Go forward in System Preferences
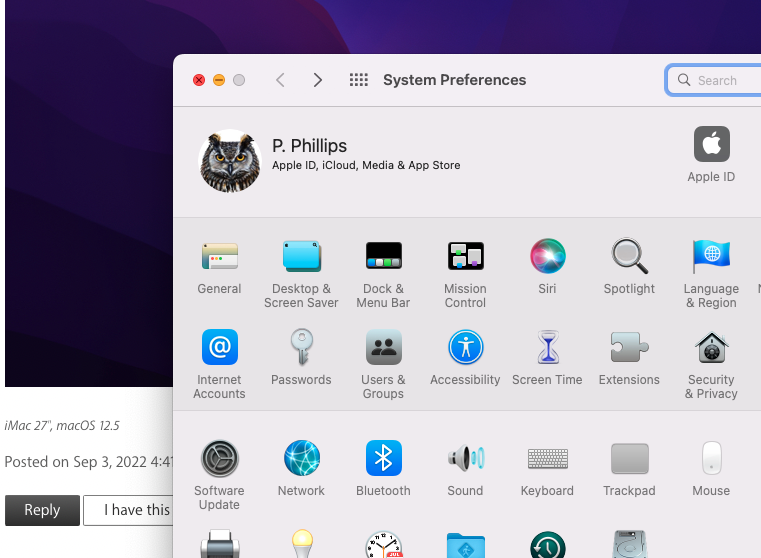 point(317,80)
